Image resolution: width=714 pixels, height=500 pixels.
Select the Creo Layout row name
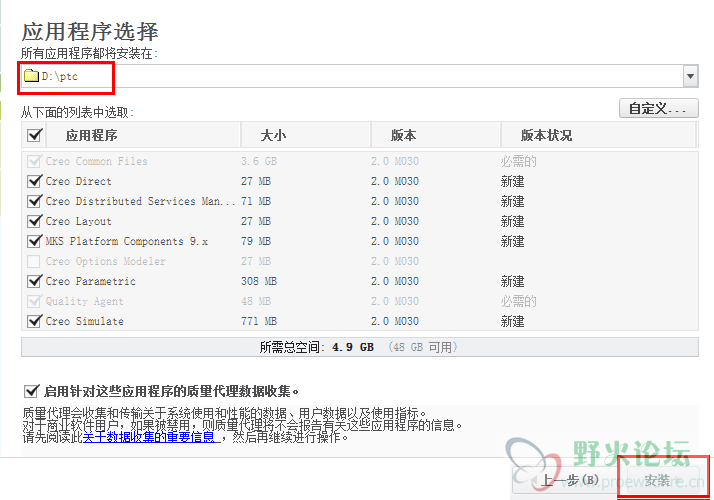78,221
